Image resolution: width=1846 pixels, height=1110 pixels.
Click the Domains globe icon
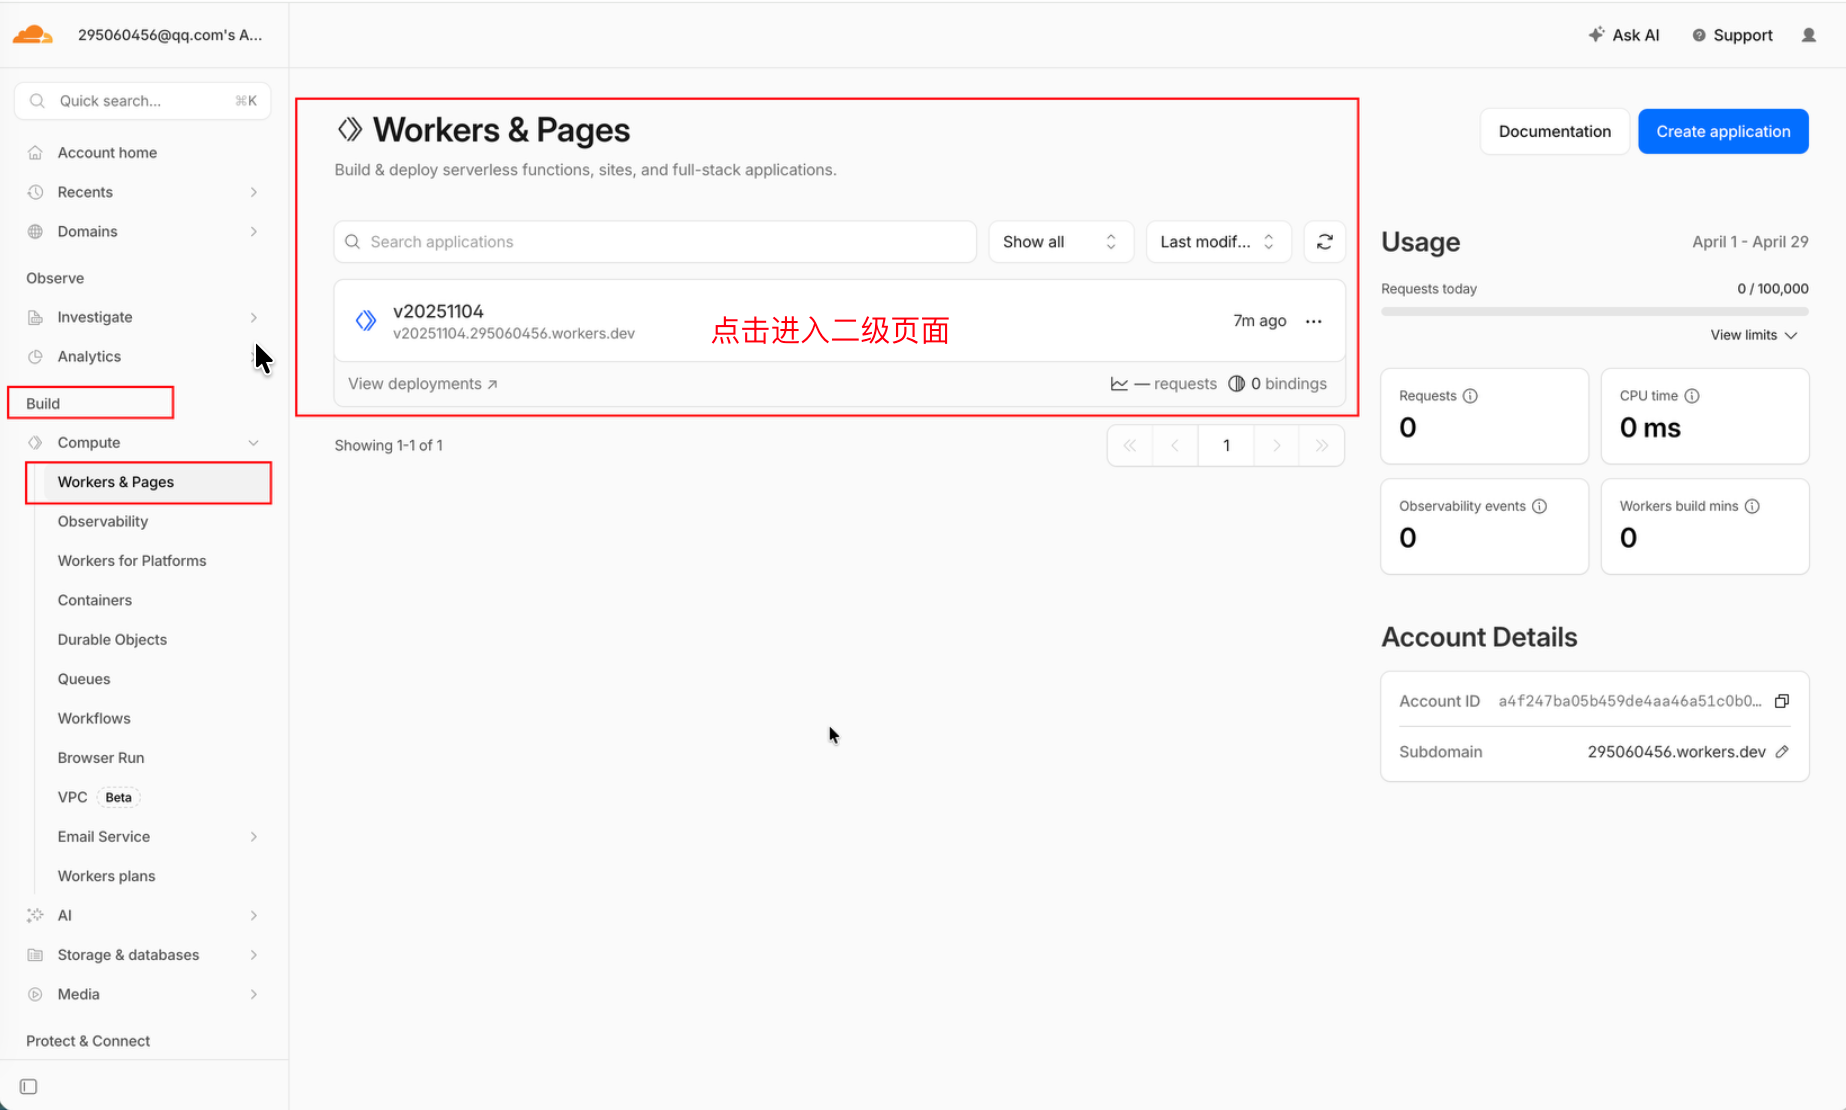[35, 231]
